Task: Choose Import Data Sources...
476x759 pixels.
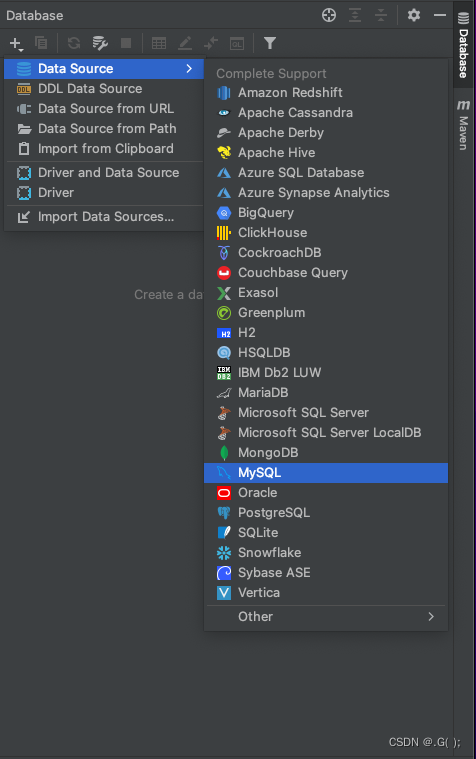Action: click(x=104, y=216)
